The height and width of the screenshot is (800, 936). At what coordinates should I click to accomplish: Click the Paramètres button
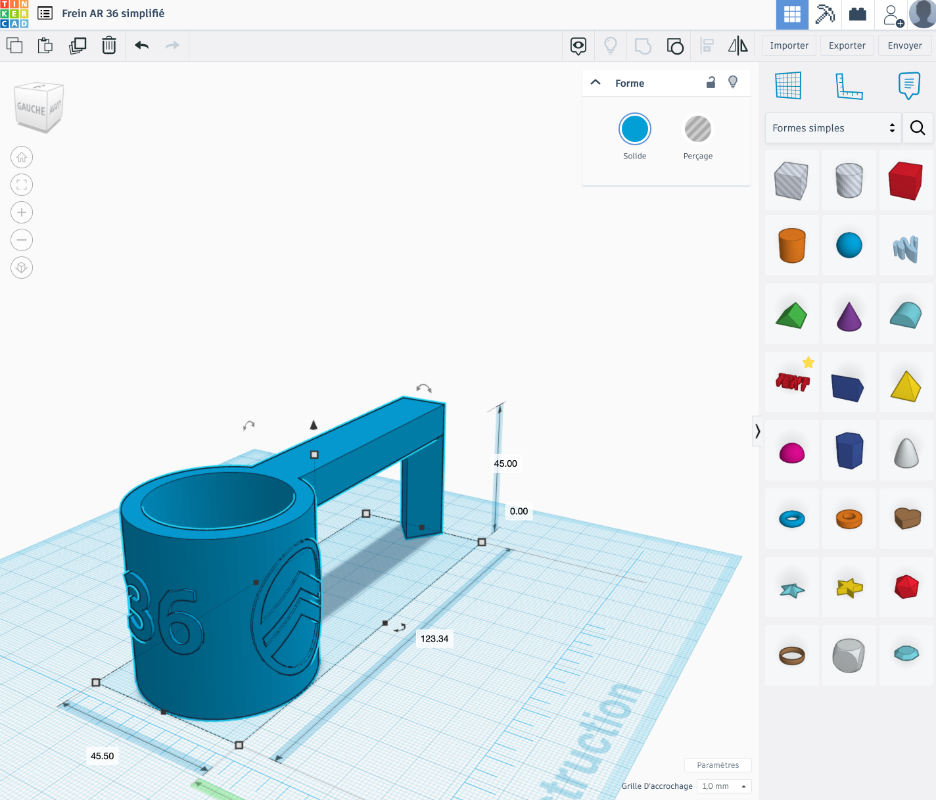(x=717, y=765)
